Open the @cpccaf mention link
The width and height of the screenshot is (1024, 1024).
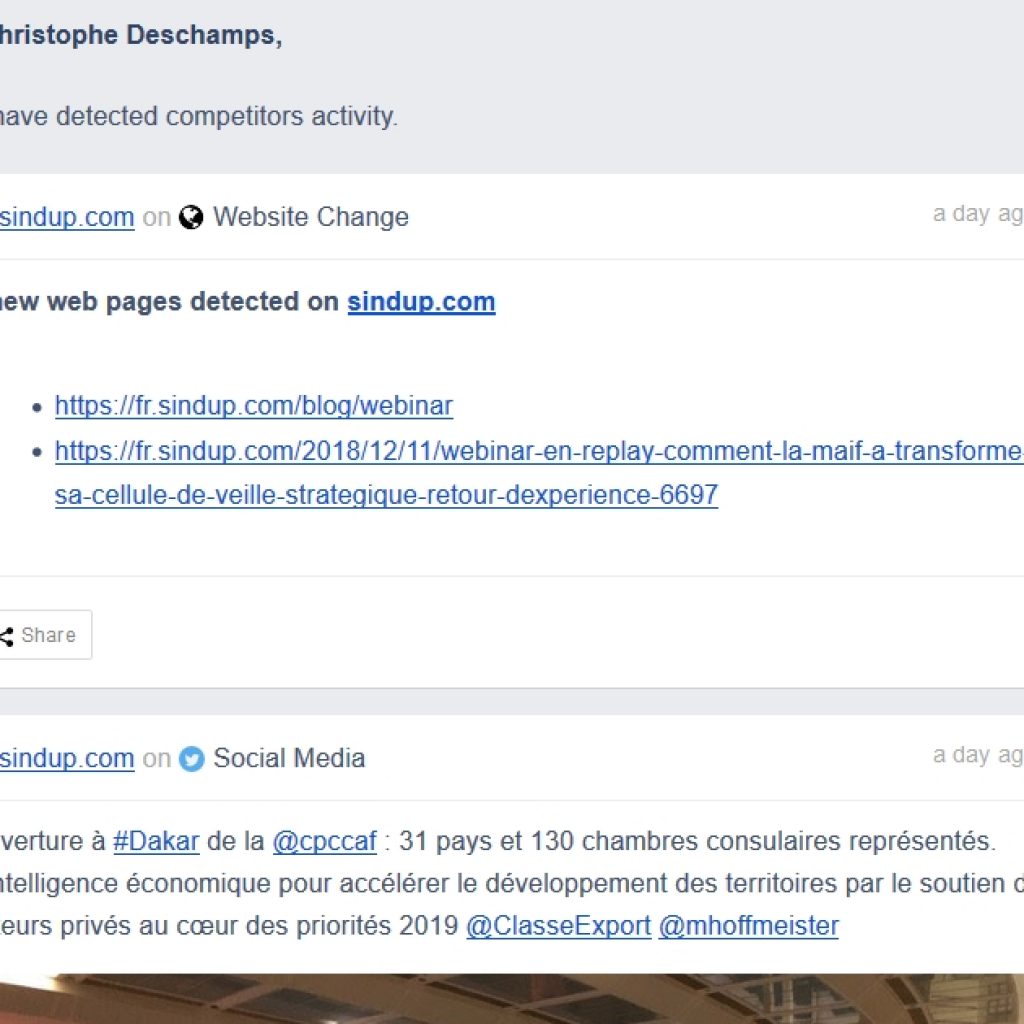[325, 841]
